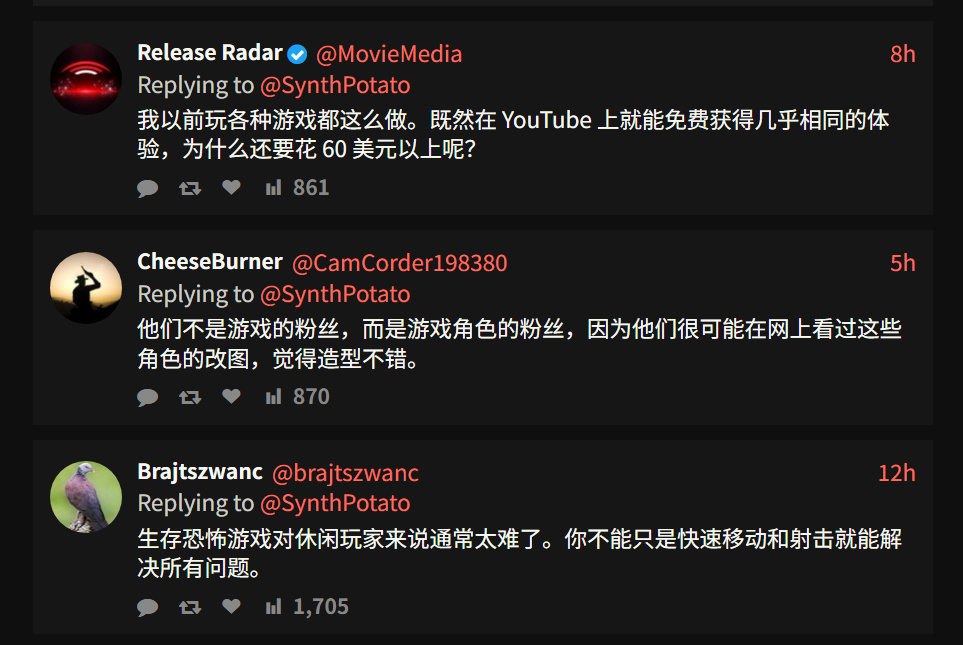The height and width of the screenshot is (645, 963).
Task: Like Brajtszwanc's tweet
Action: [231, 606]
